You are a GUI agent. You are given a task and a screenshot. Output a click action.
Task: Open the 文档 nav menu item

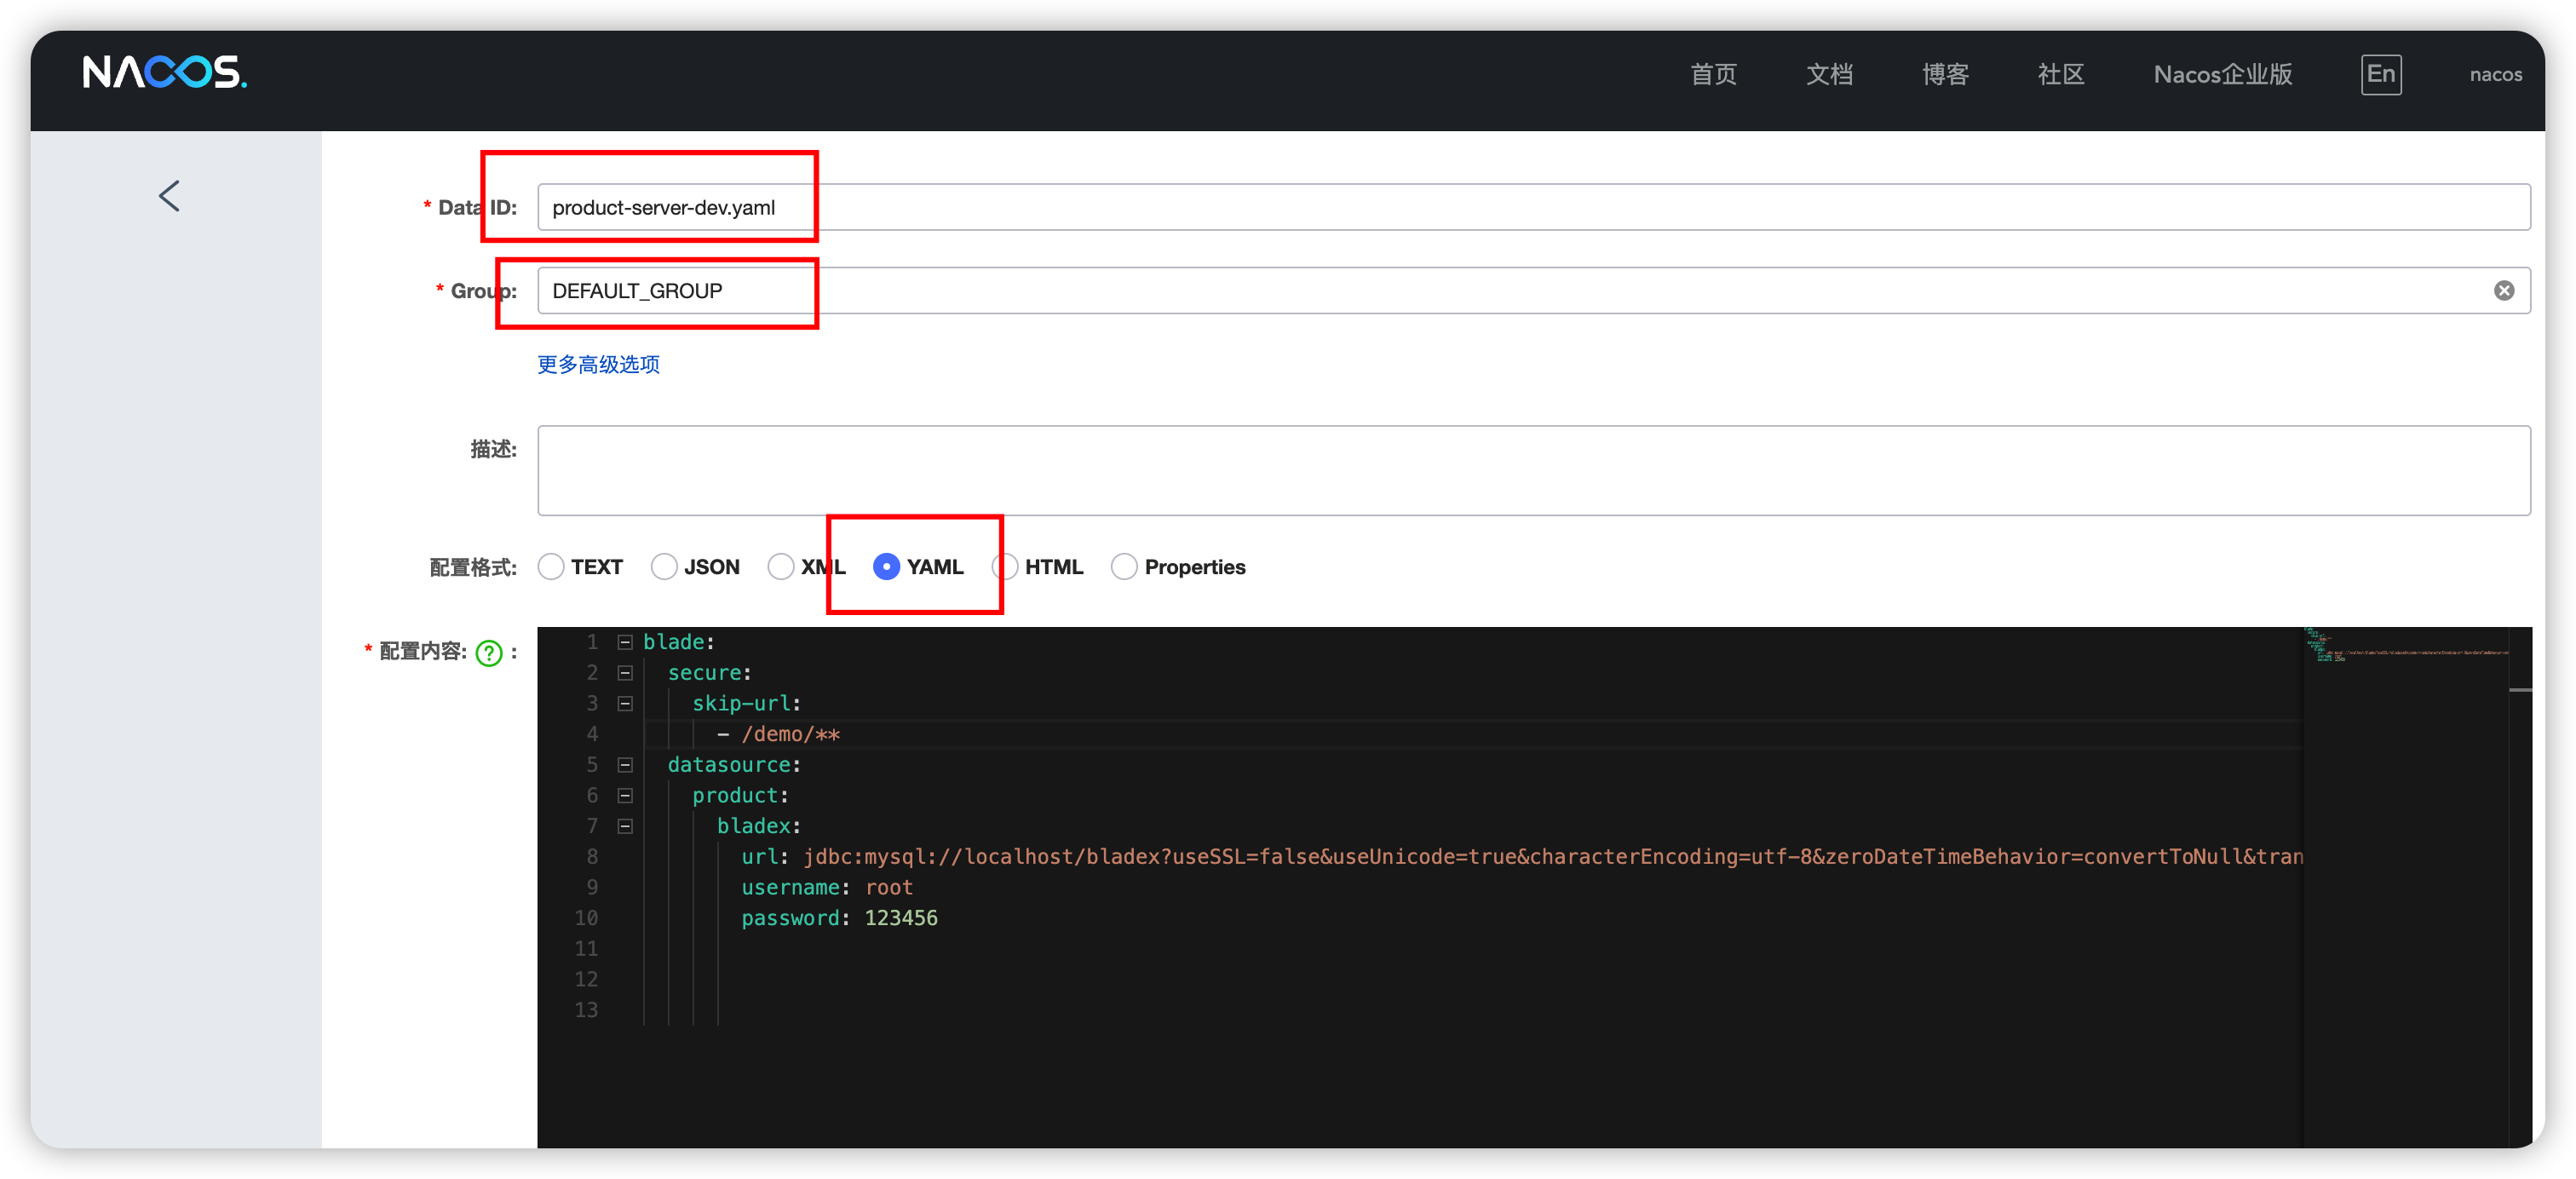(x=1829, y=75)
